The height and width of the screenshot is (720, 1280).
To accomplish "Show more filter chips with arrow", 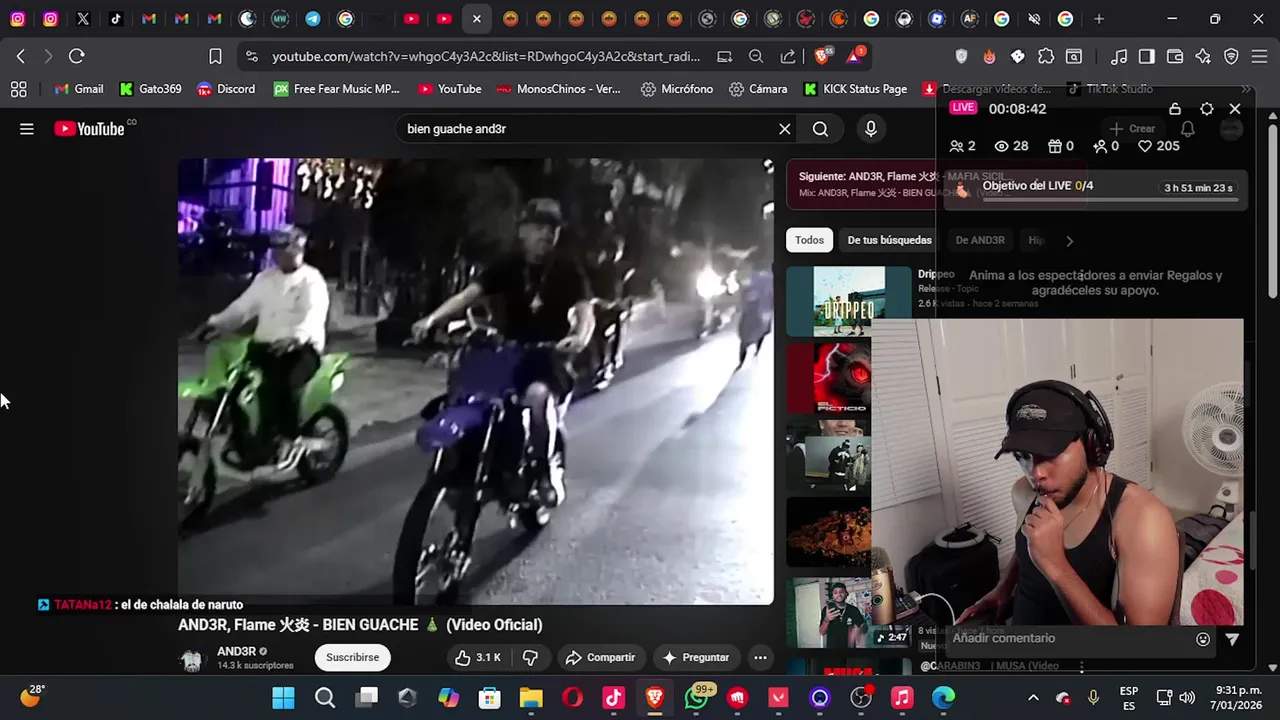I will tap(1069, 240).
